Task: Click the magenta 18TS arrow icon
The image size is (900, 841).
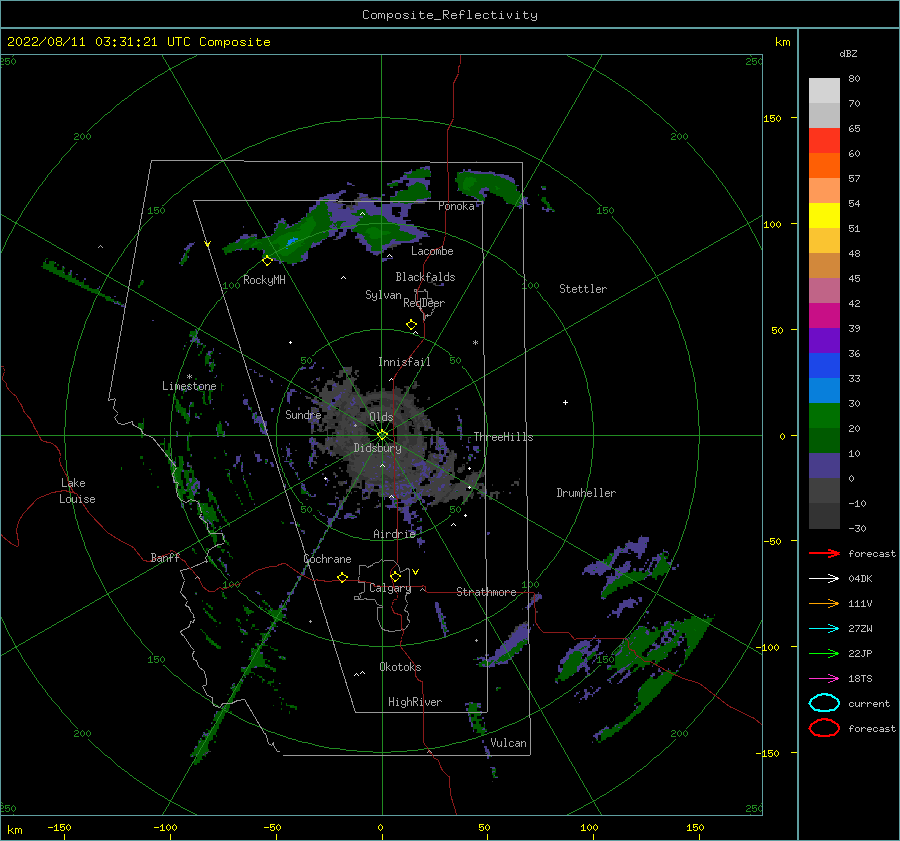Action: tap(824, 679)
